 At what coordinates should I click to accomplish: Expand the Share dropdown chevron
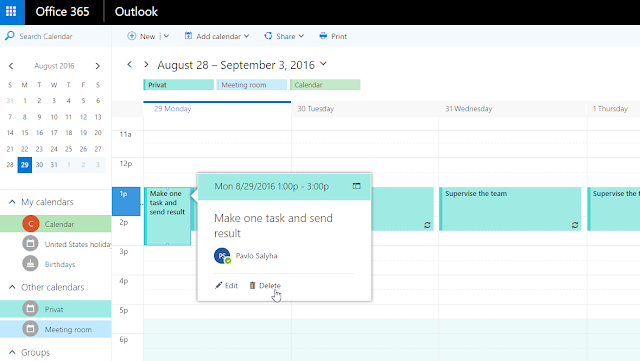tap(301, 36)
